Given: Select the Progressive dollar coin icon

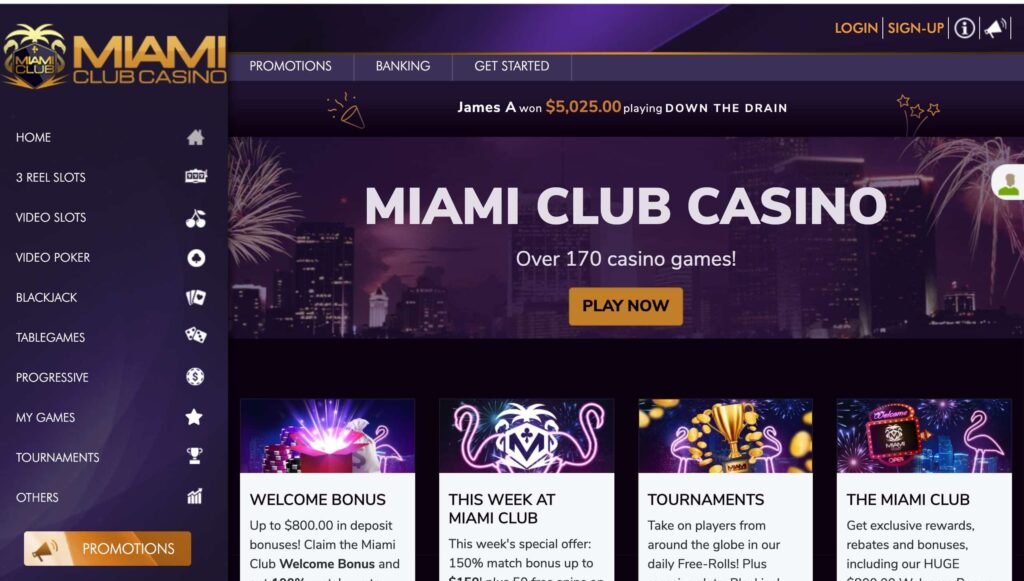Looking at the screenshot, I should pos(195,377).
